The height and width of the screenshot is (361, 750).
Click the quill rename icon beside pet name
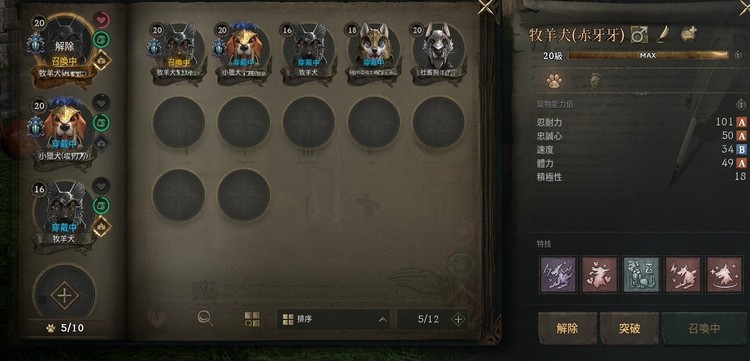coord(662,34)
